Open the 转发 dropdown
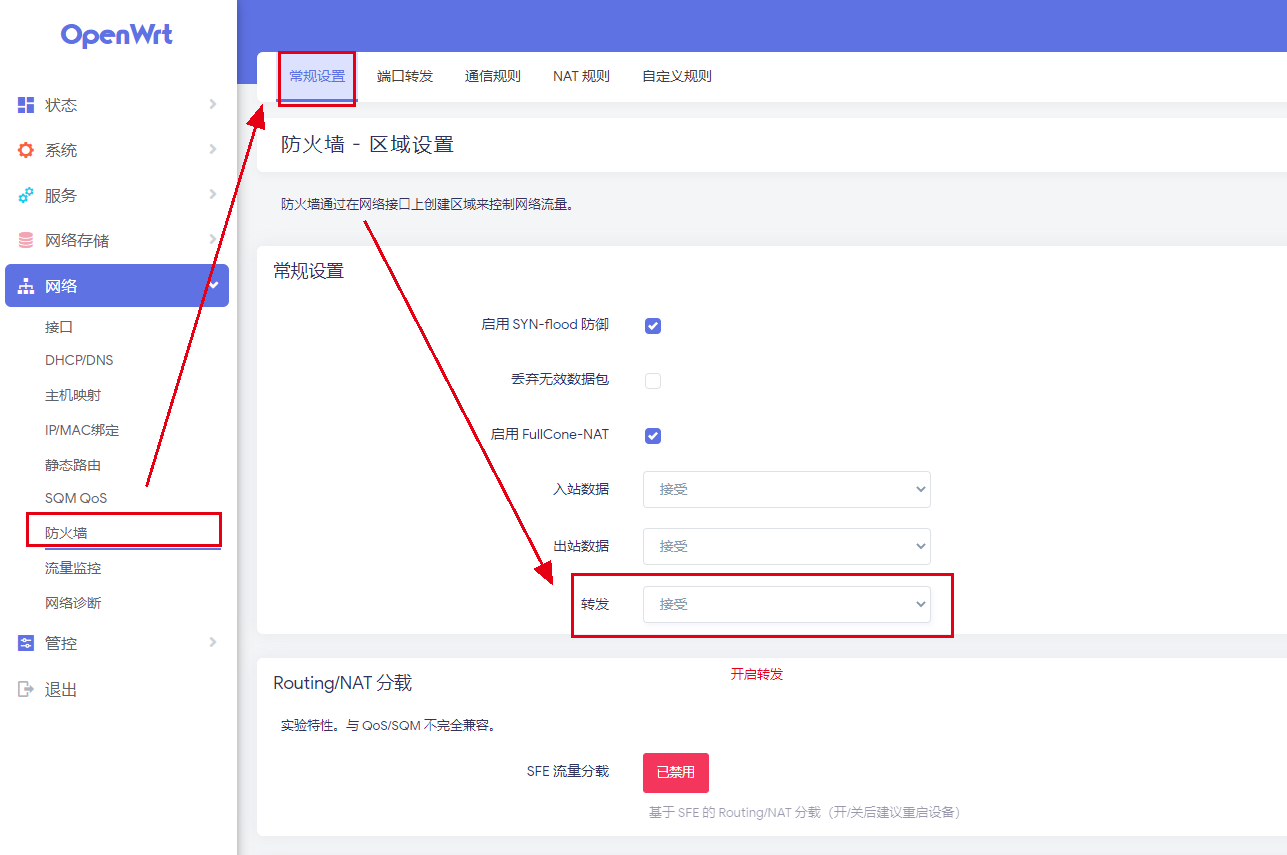The width and height of the screenshot is (1287, 855). click(x=787, y=604)
